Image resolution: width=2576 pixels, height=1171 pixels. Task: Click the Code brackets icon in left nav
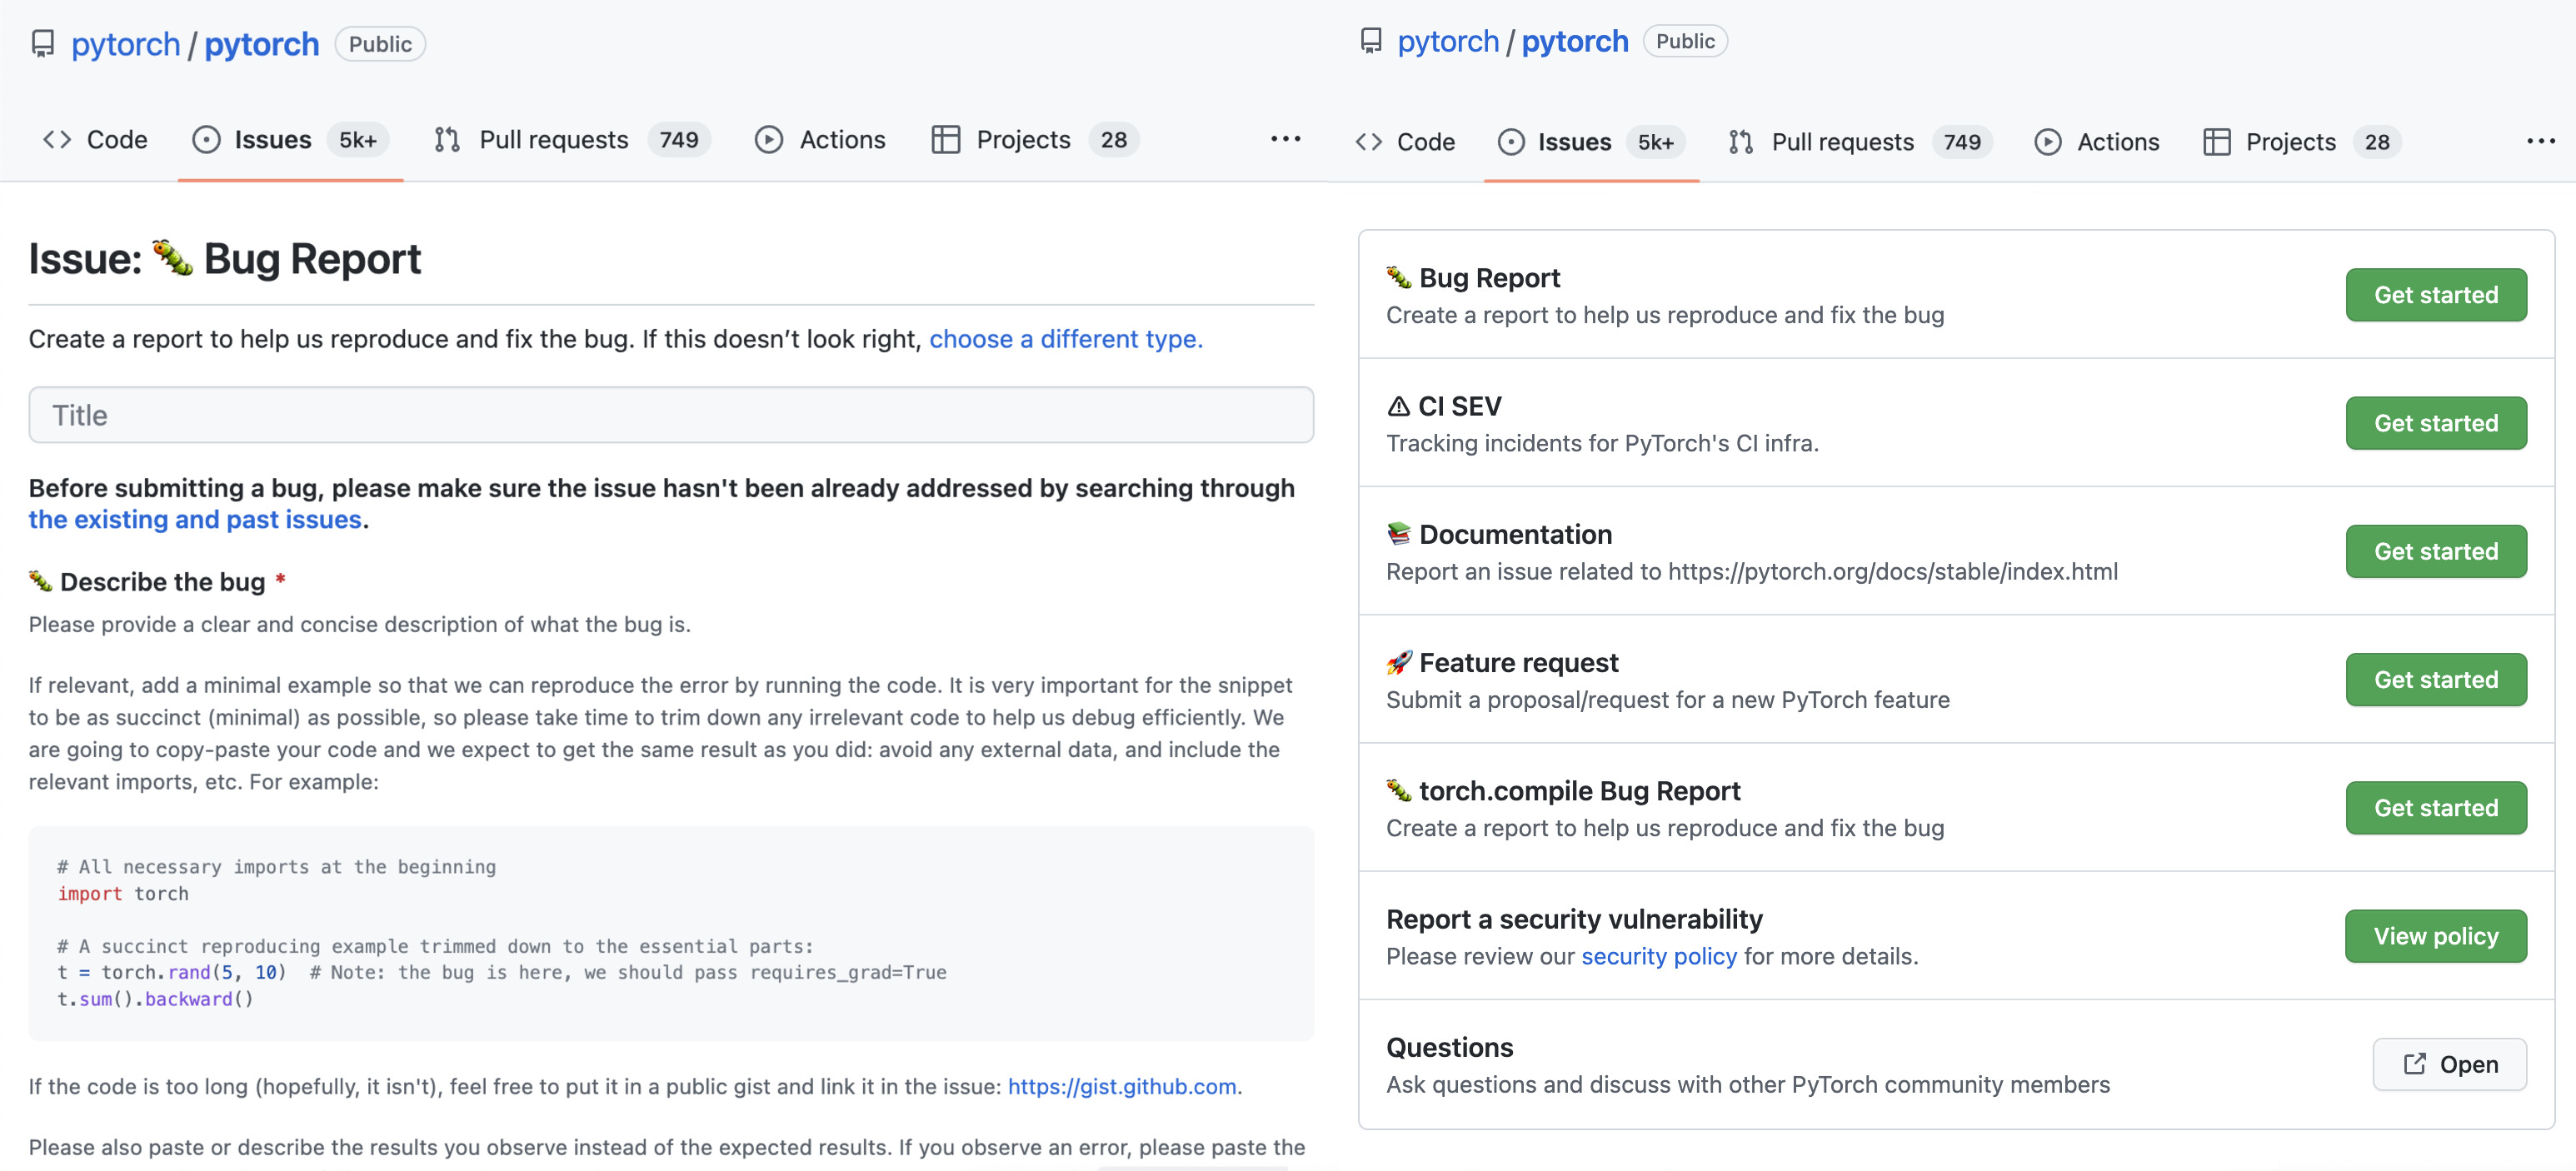pyautogui.click(x=57, y=140)
